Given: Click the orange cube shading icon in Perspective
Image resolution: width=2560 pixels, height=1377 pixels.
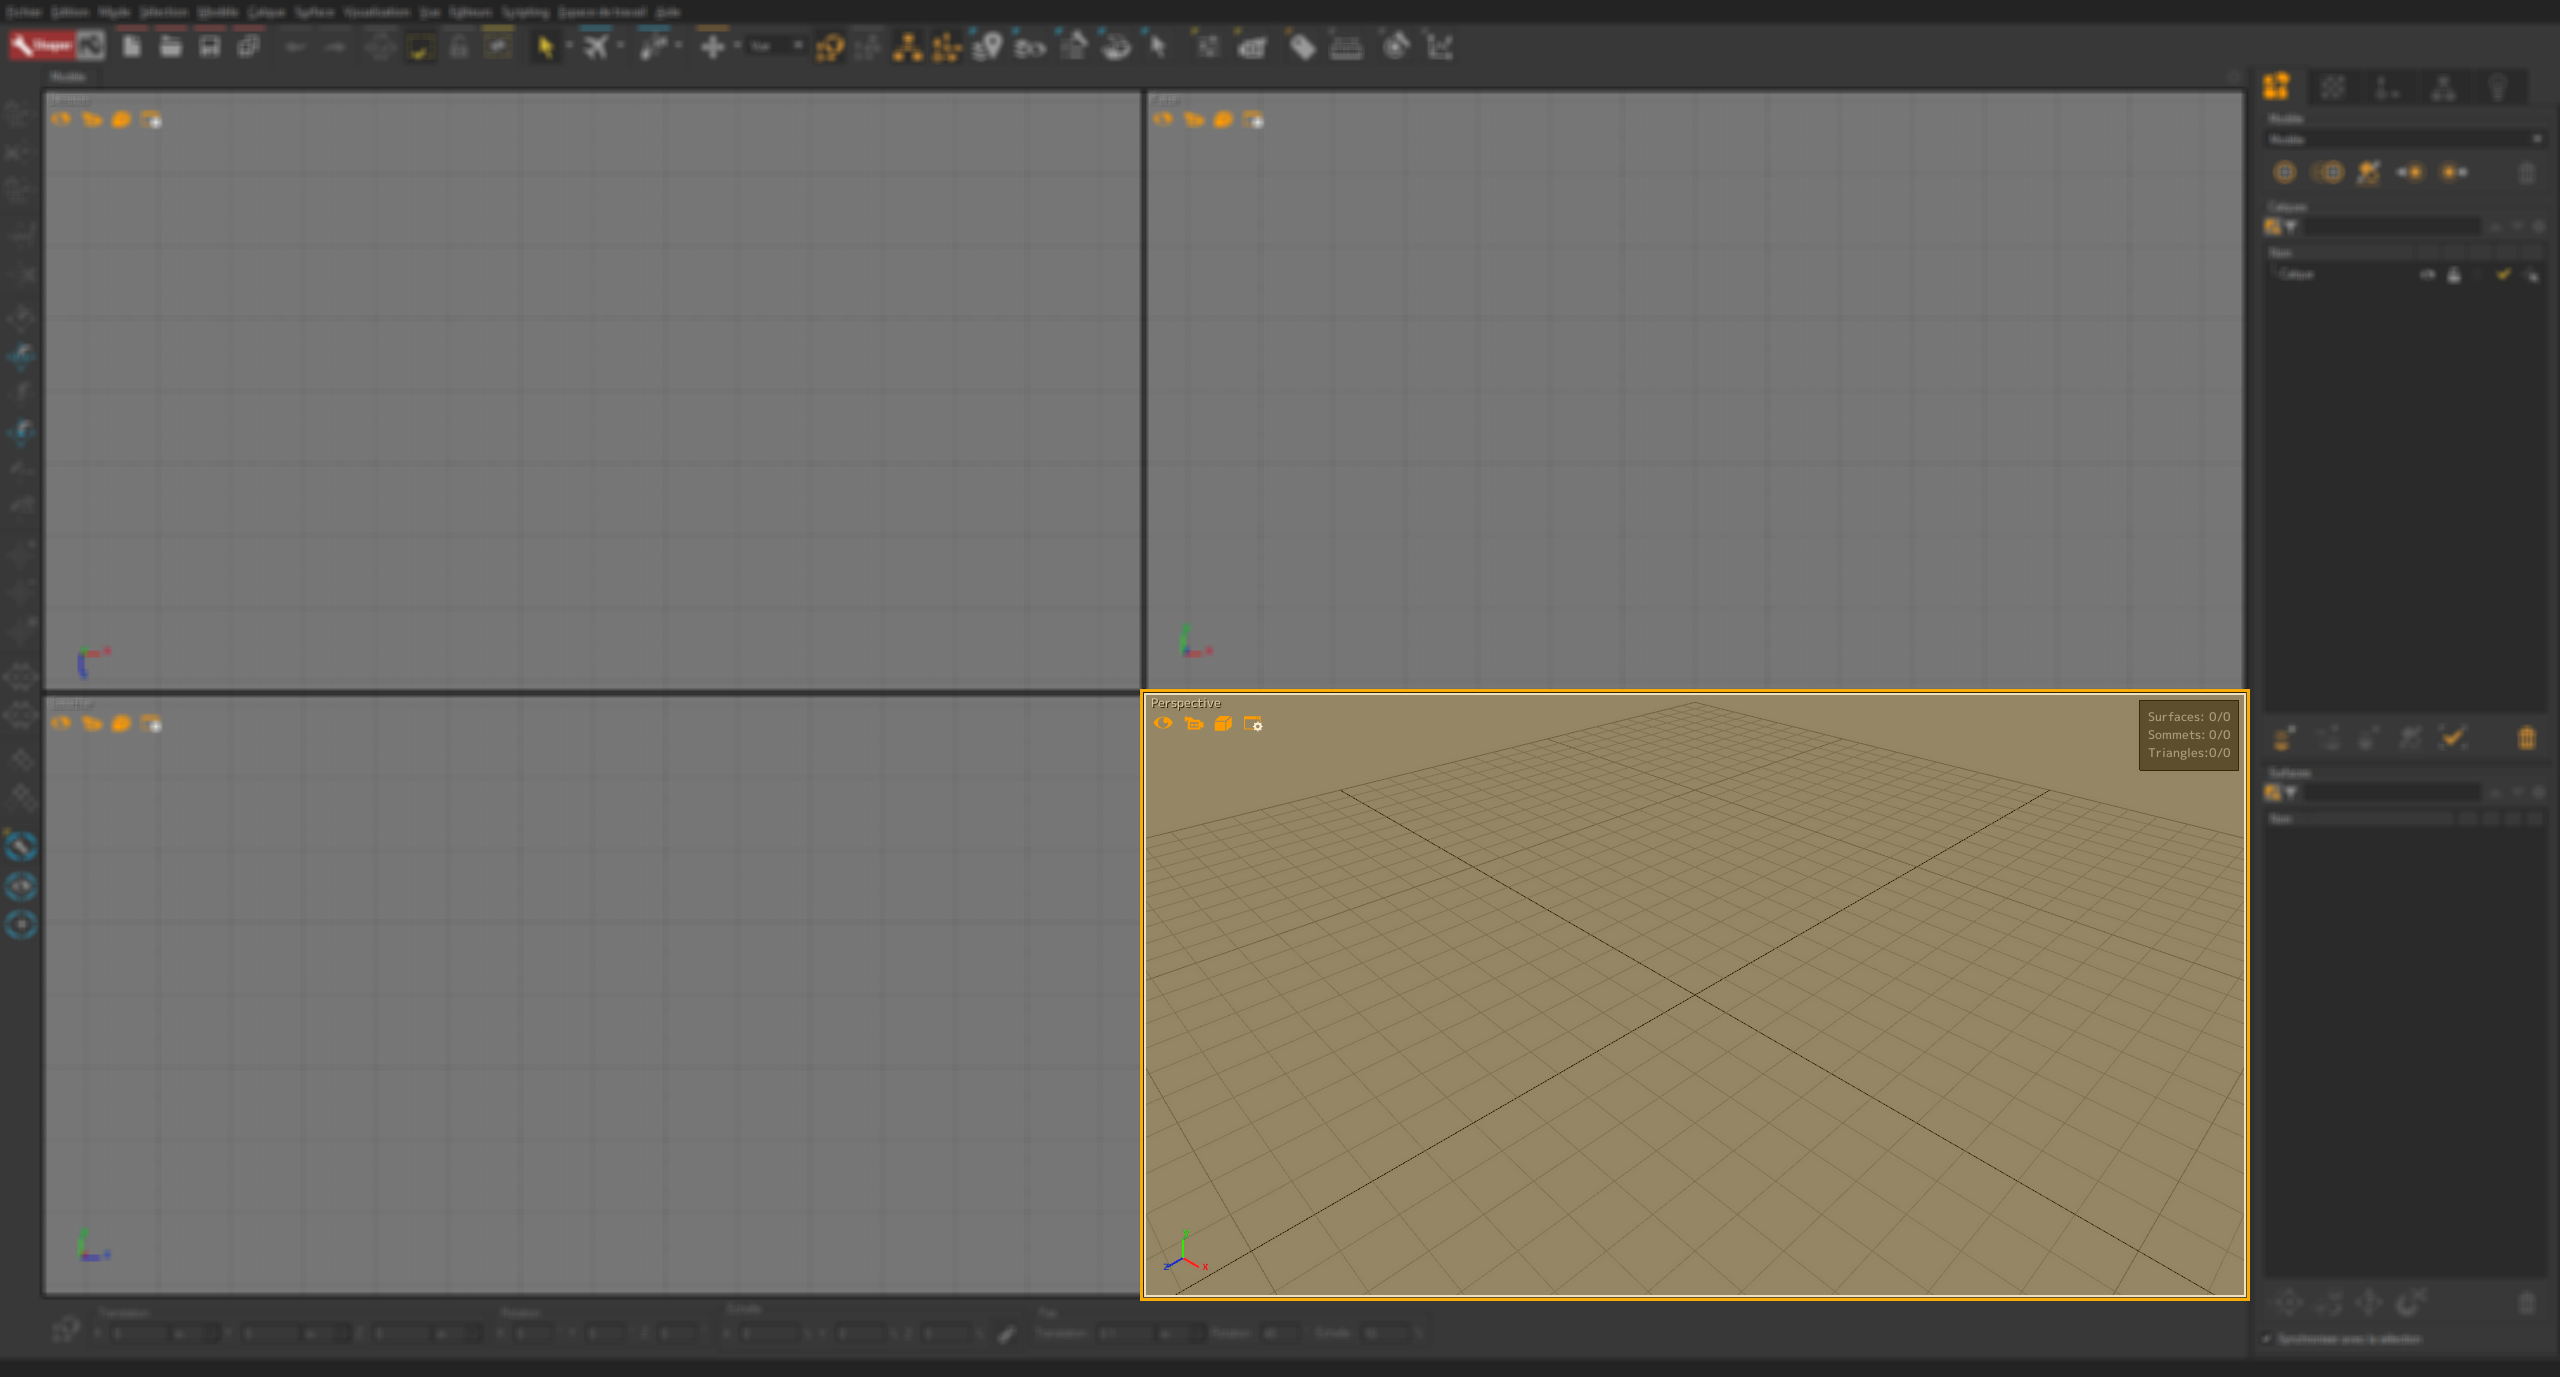Looking at the screenshot, I should pyautogui.click(x=1223, y=724).
